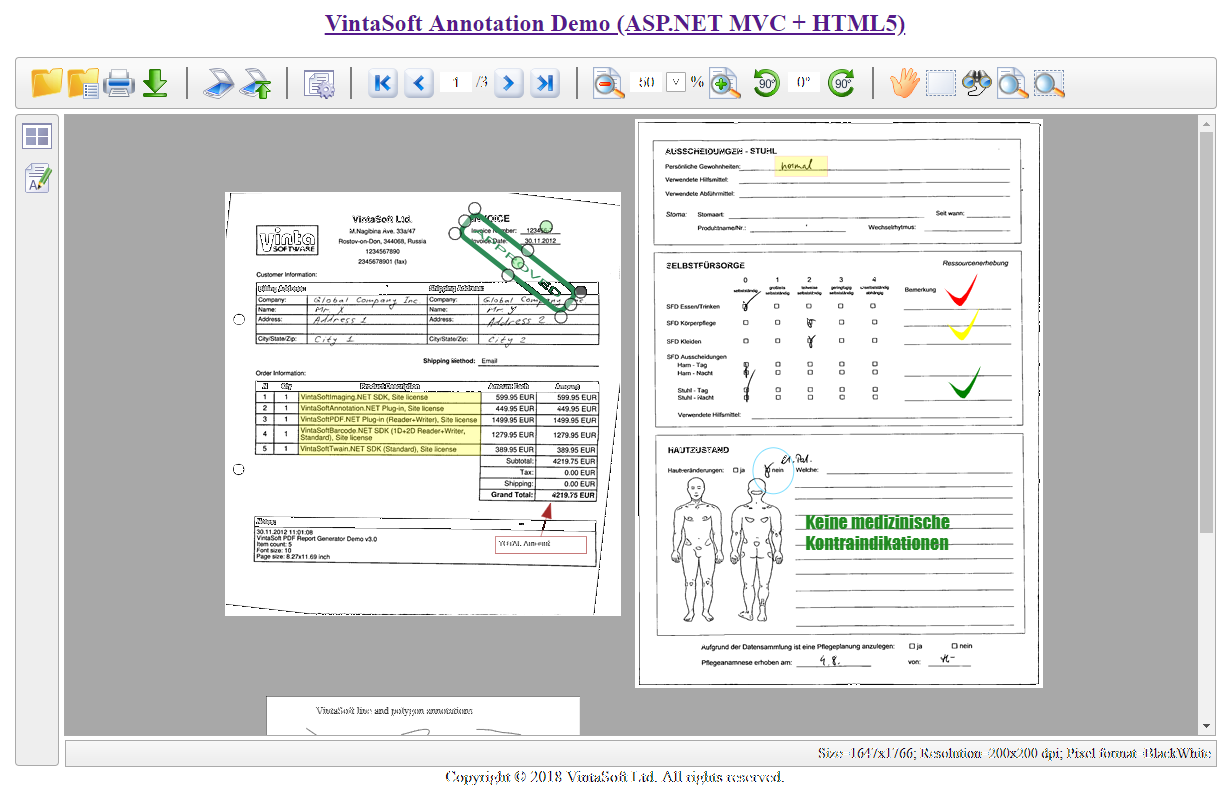Go to the previous page

[419, 83]
